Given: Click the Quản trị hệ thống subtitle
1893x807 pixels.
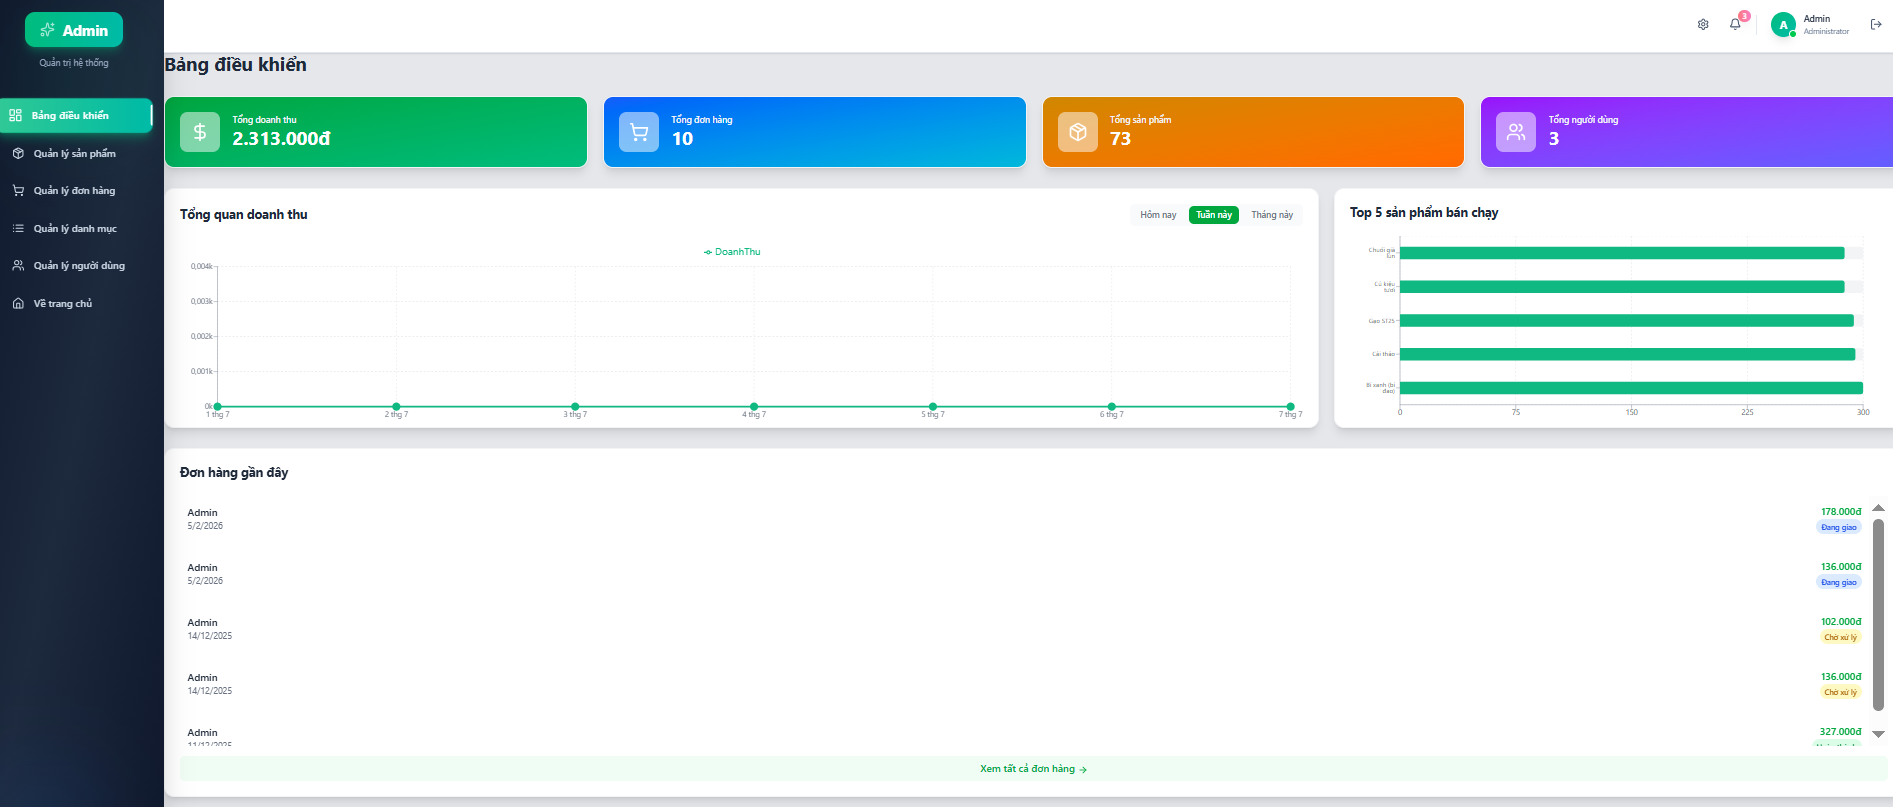Looking at the screenshot, I should click(x=74, y=63).
